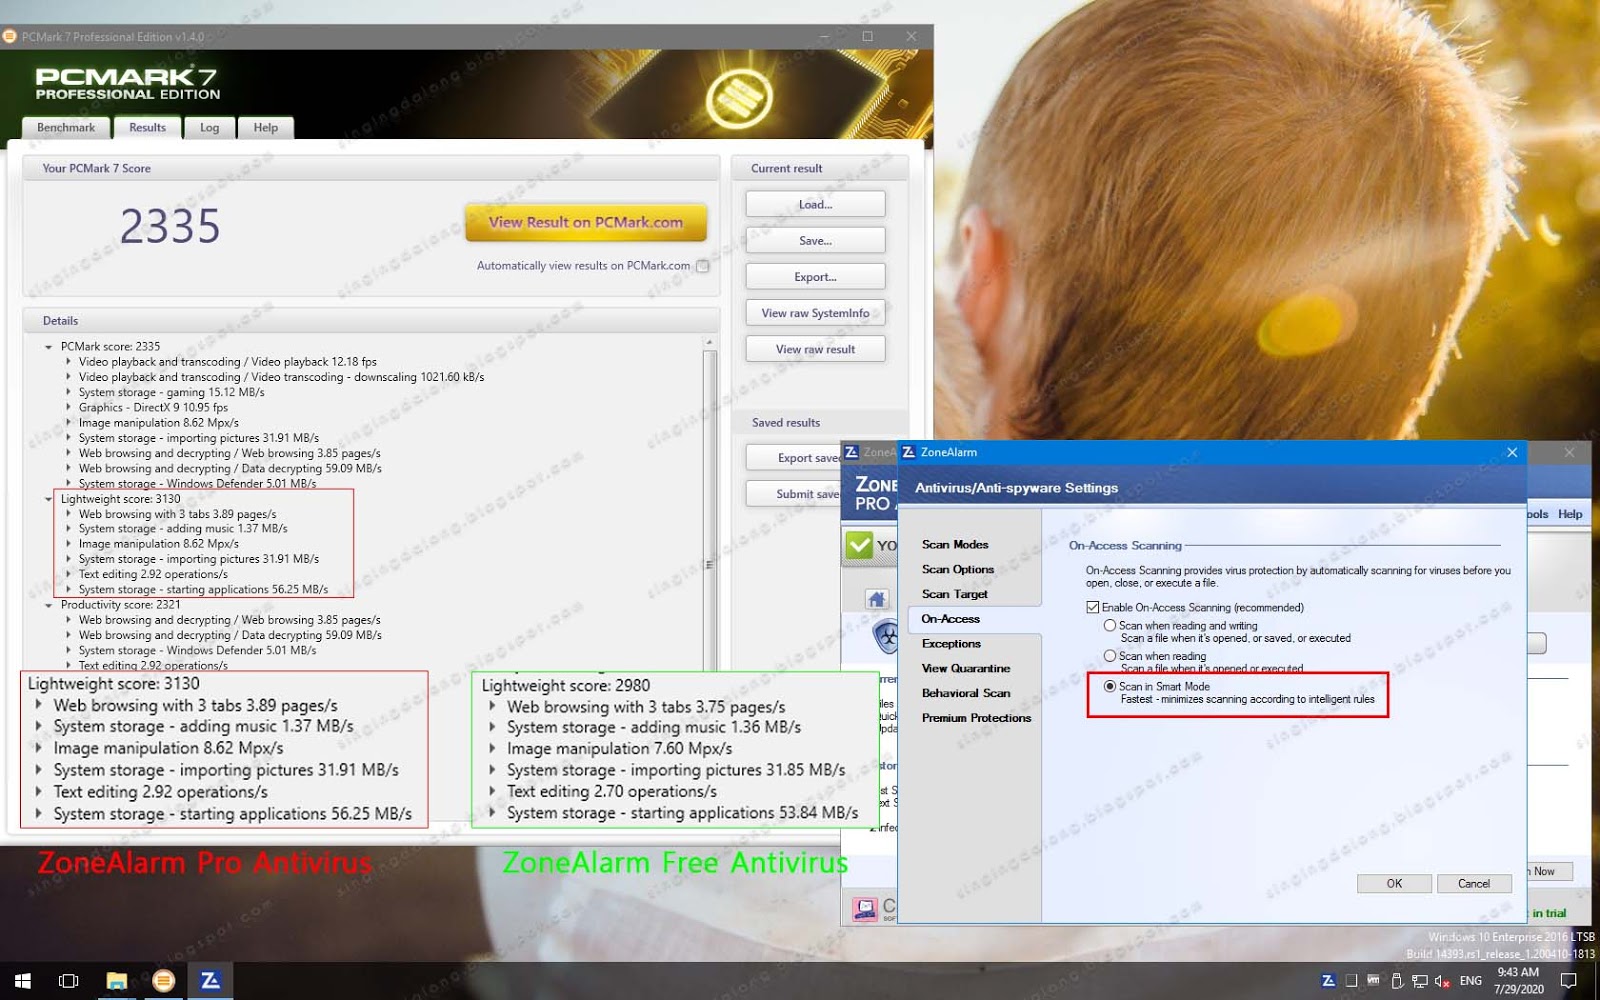Select Scan Modes in settings sidebar
Viewport: 1600px width, 1000px height.
pyautogui.click(x=955, y=545)
